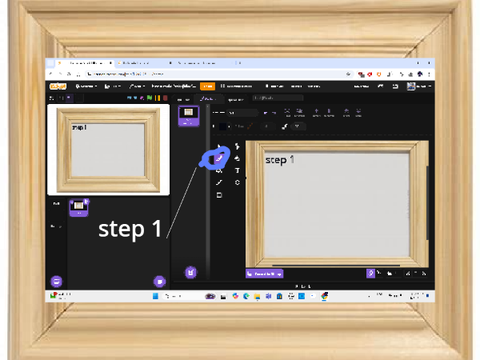The image size is (480, 360).
Task: Open the Backpack bar
Action: click(x=303, y=286)
